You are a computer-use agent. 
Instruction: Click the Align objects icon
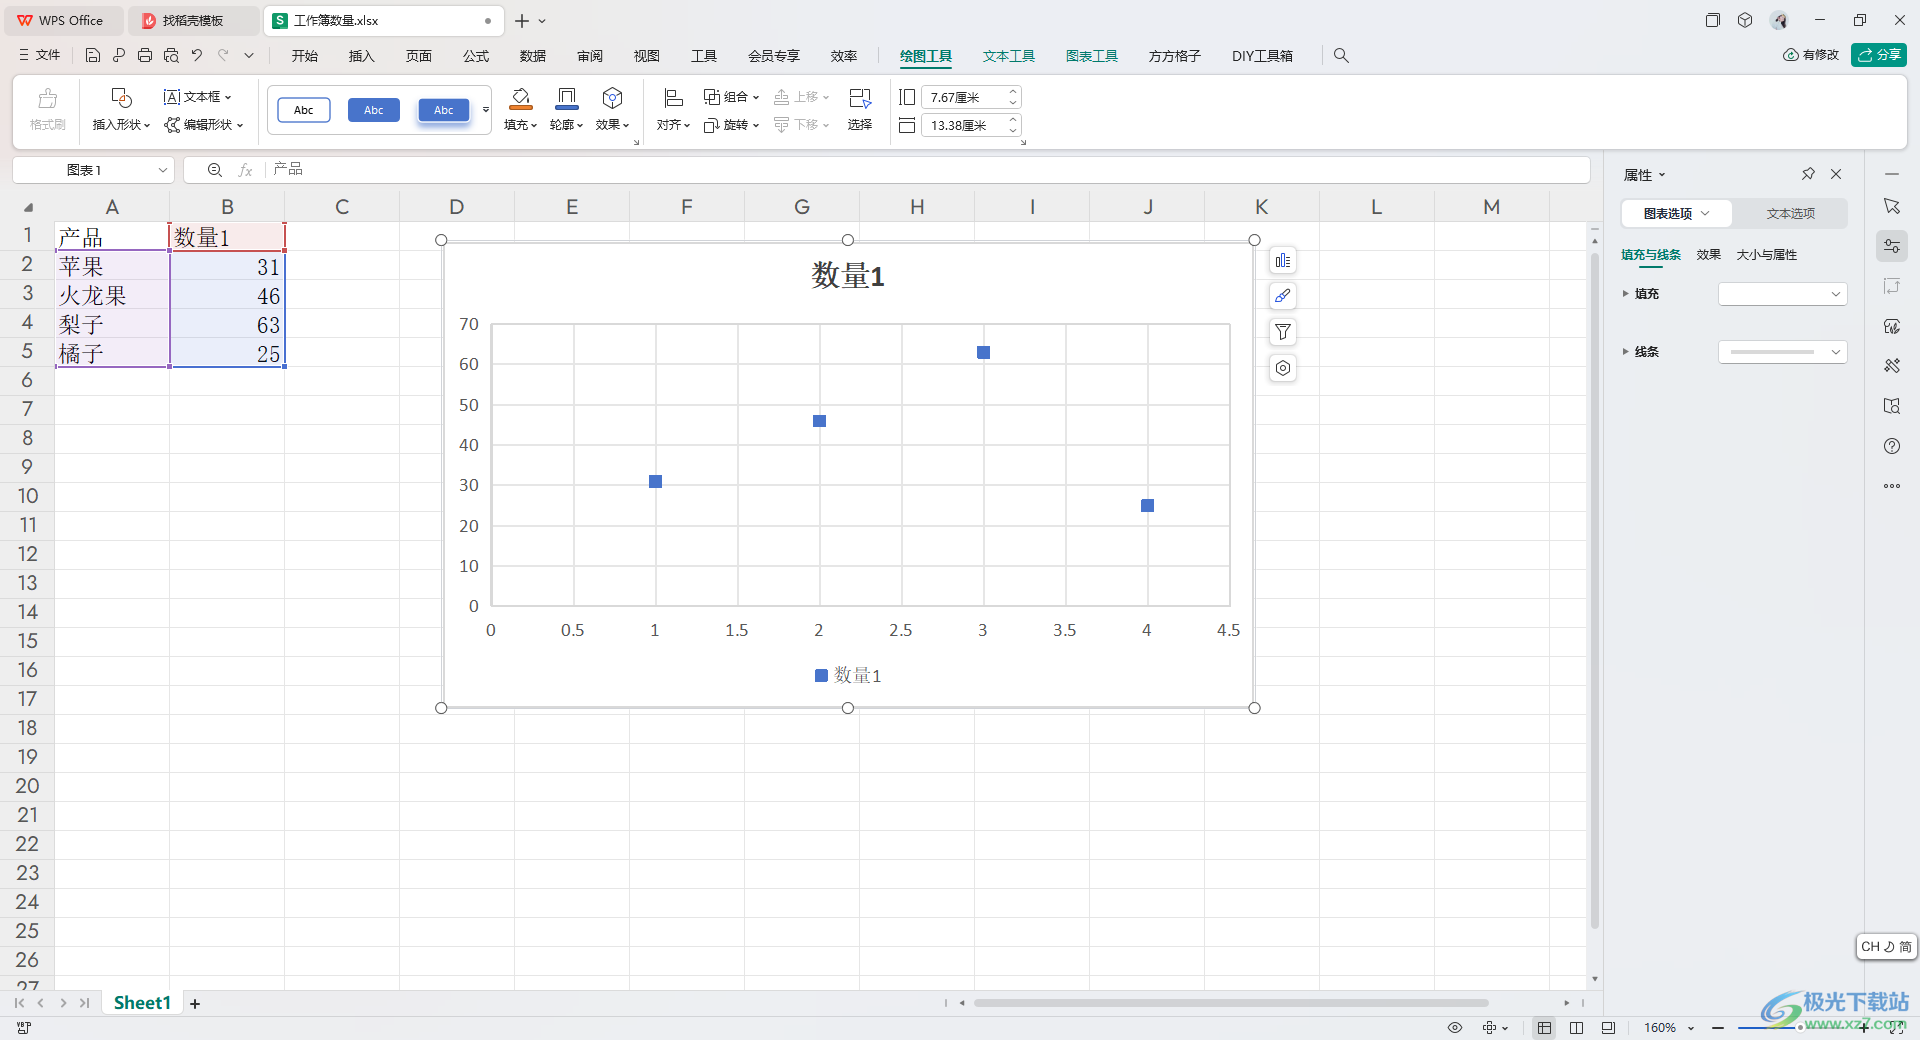click(674, 98)
